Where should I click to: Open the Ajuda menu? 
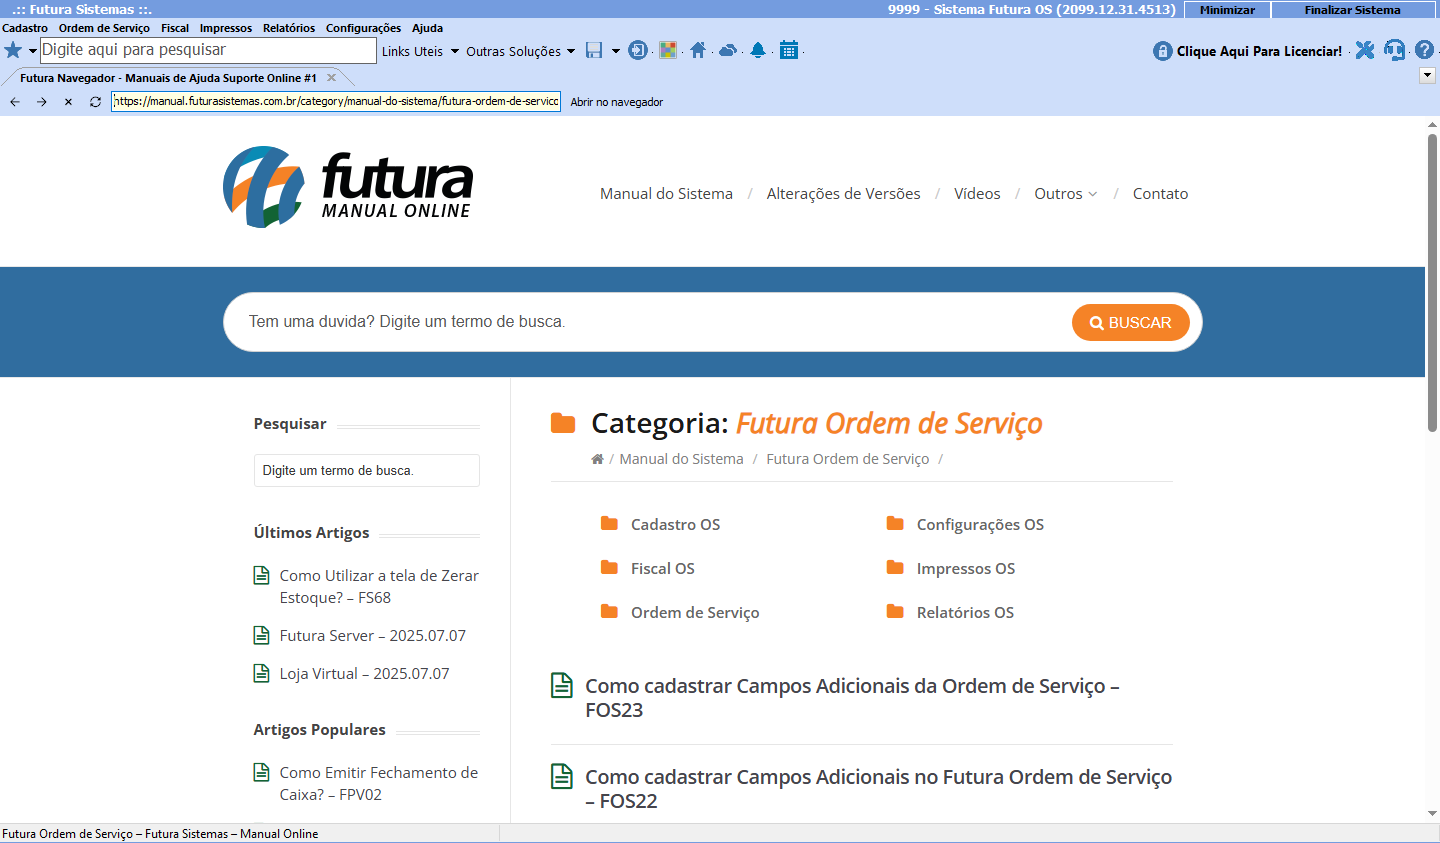coord(427,28)
